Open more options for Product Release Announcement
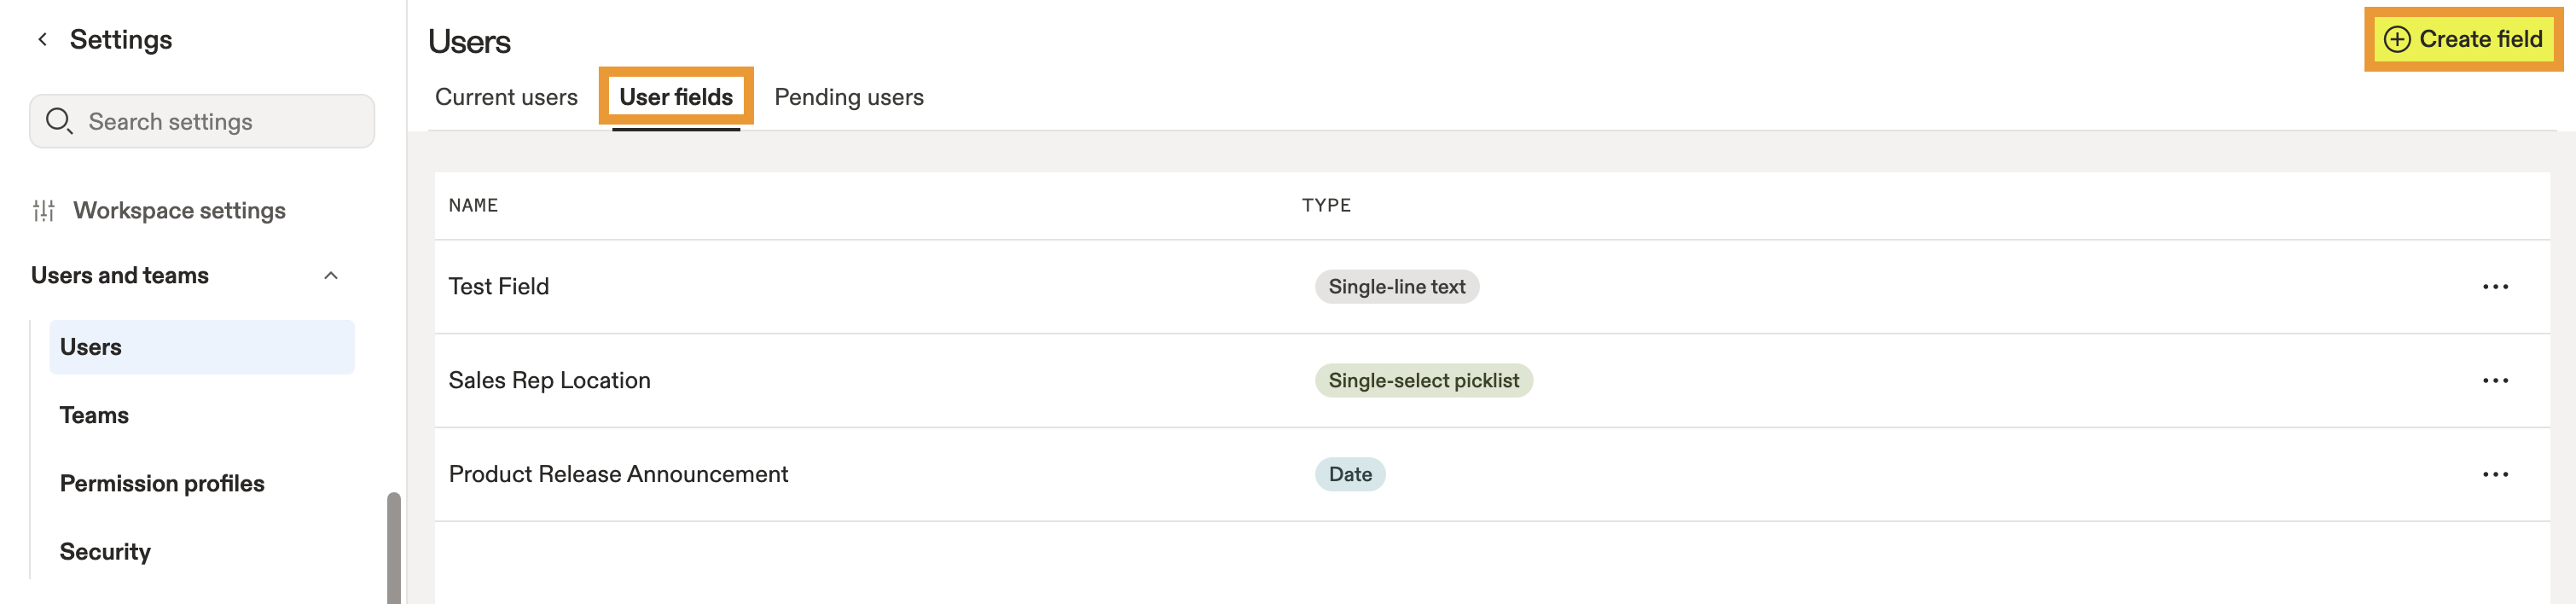Image resolution: width=2576 pixels, height=604 pixels. (x=2495, y=475)
